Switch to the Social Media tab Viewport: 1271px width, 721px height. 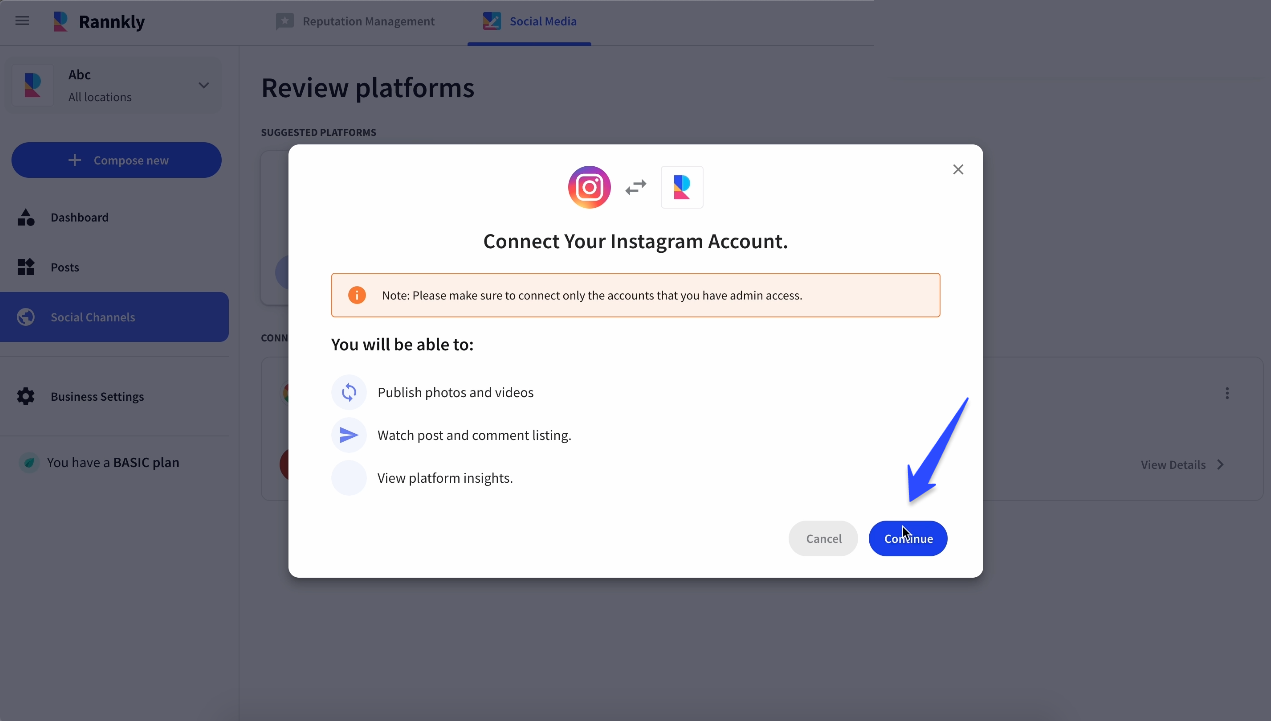point(529,21)
